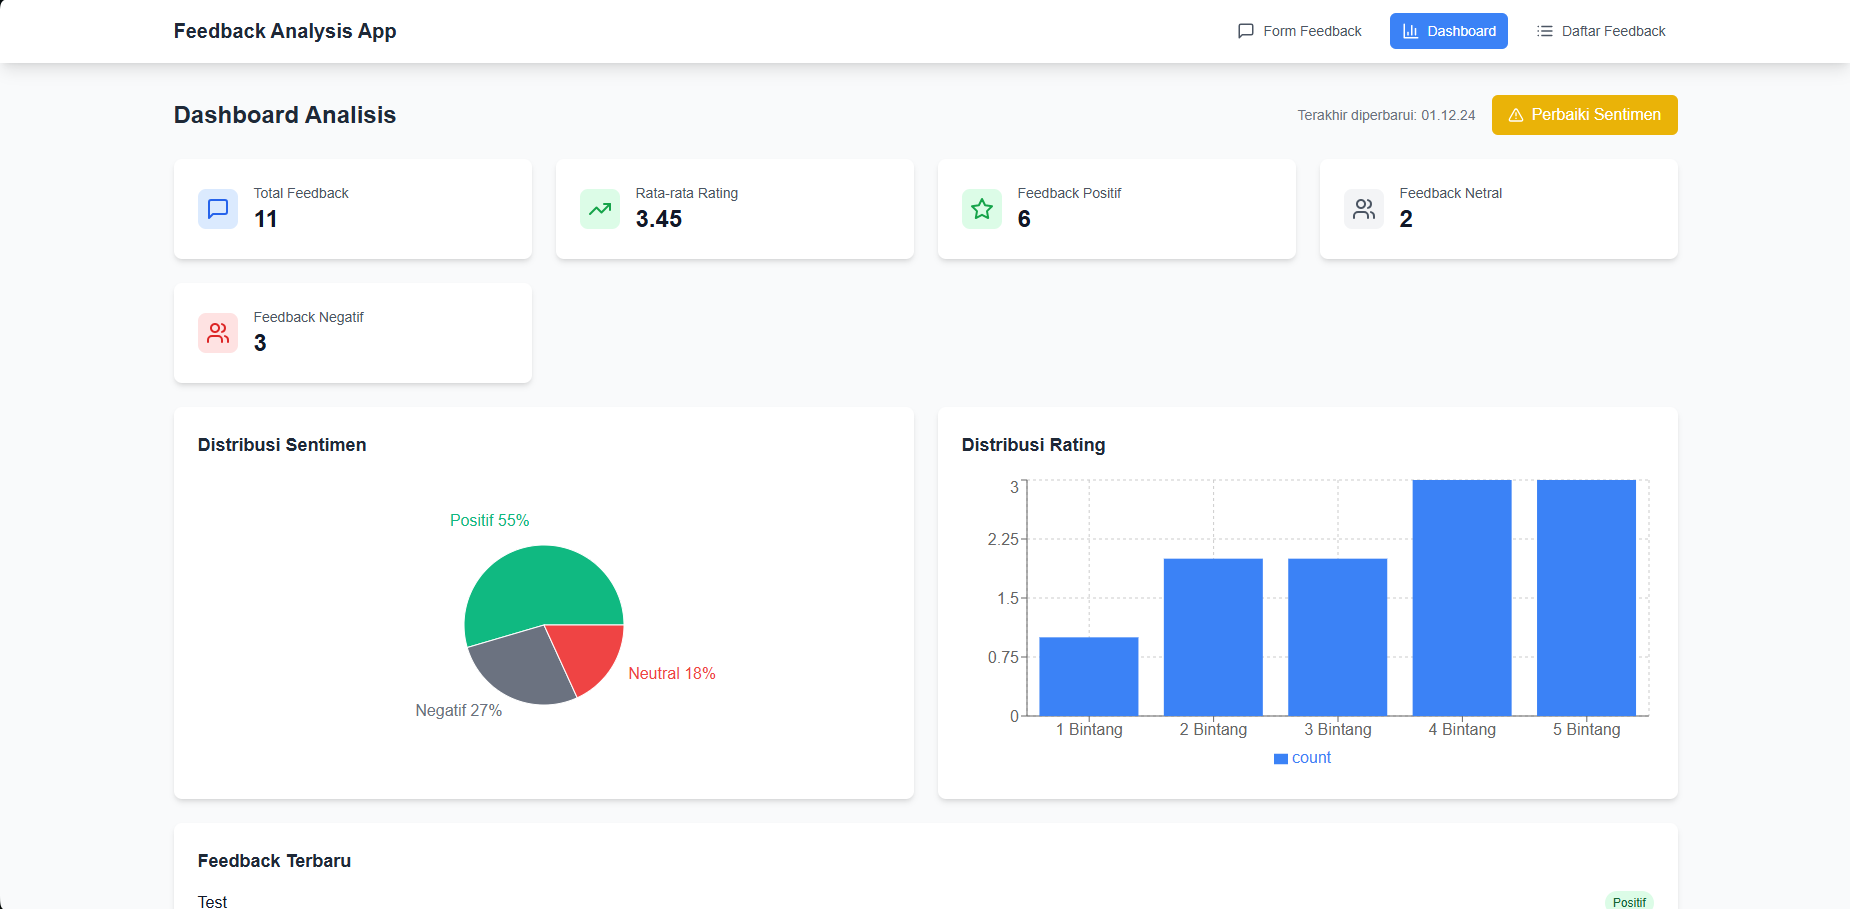Click the gray Negatif pie slice

(520, 670)
